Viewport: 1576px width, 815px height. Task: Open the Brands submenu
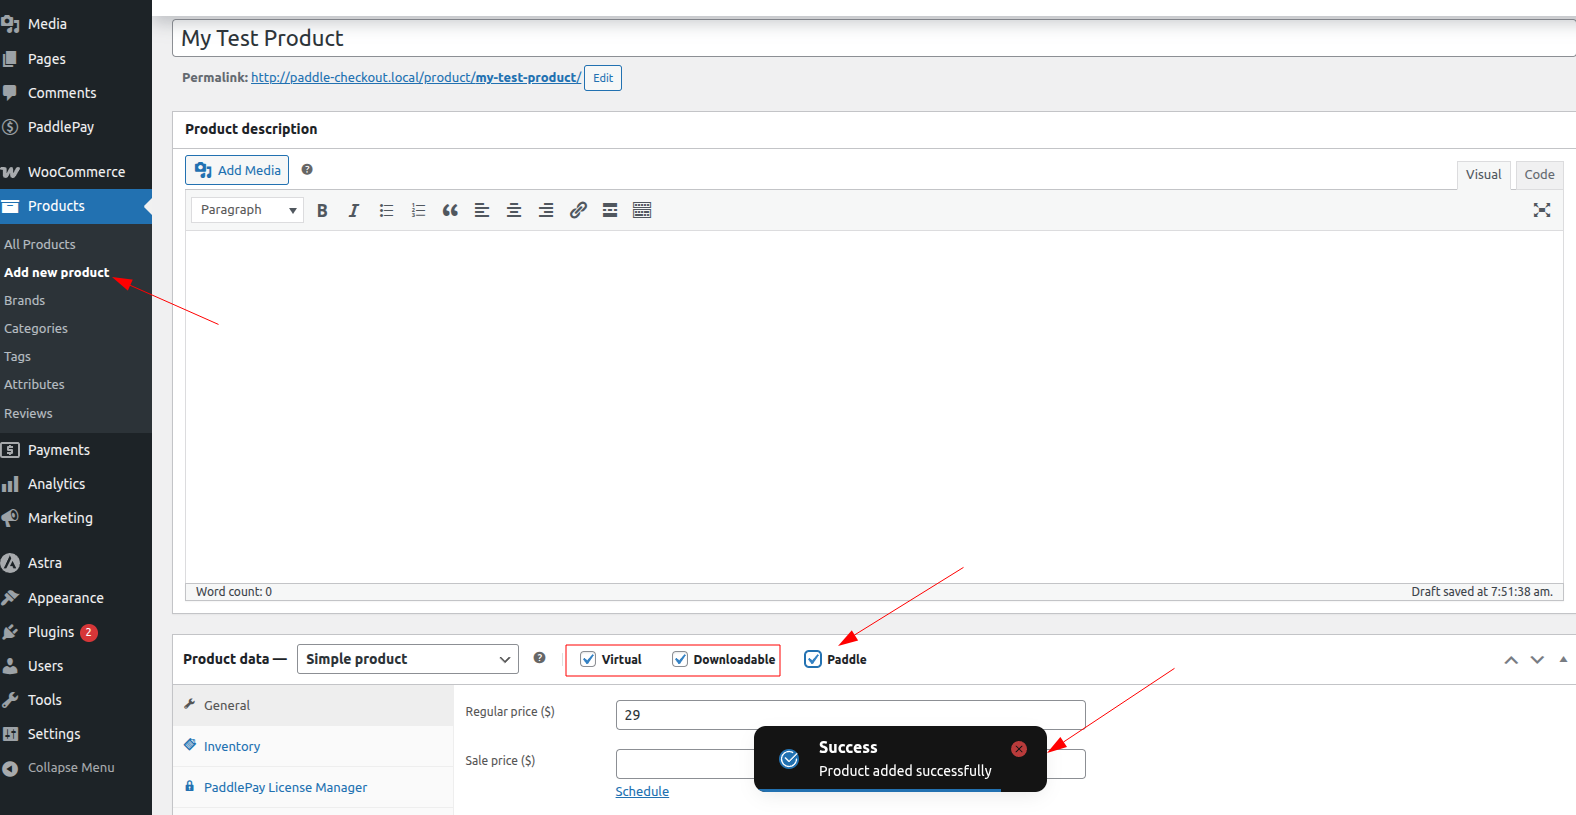click(25, 300)
